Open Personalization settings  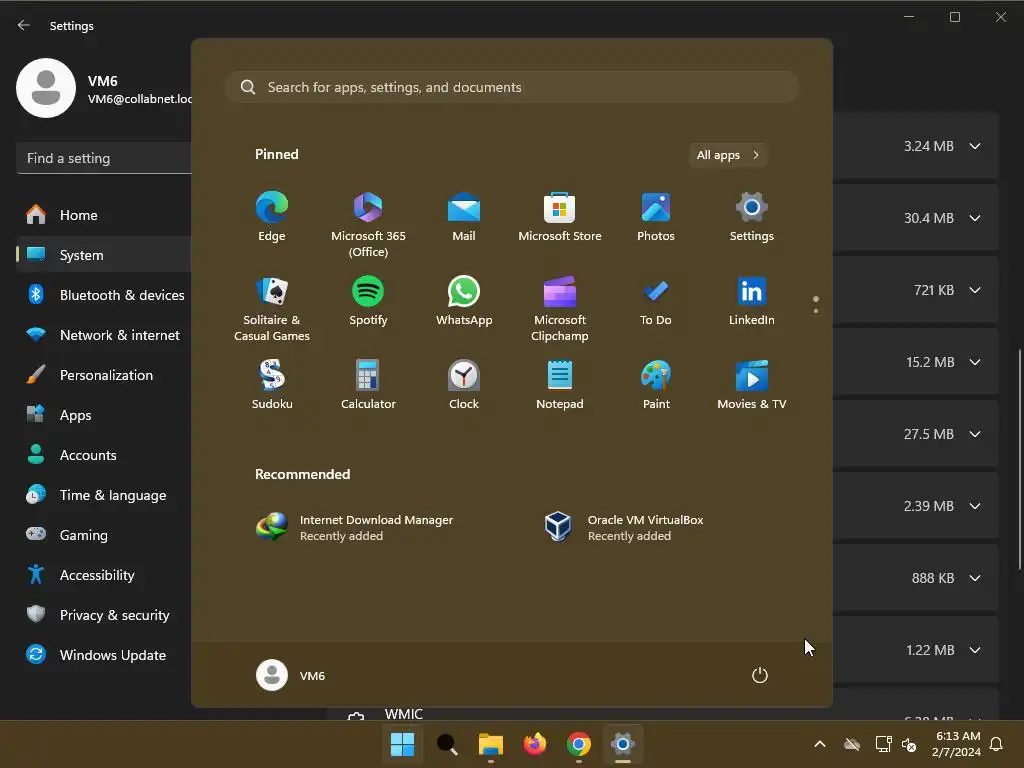pyautogui.click(x=104, y=375)
